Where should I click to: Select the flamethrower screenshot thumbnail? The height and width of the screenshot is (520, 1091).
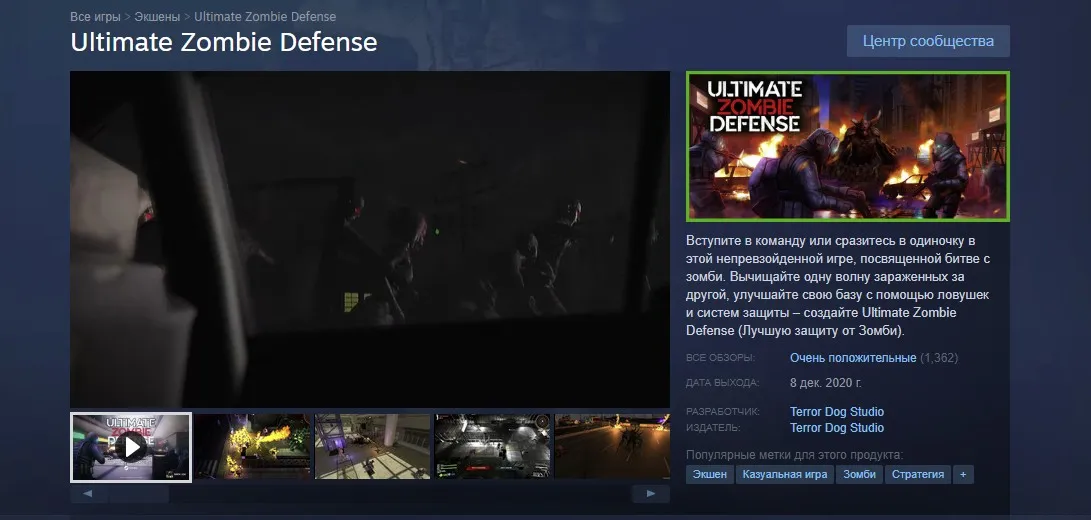tap(252, 447)
